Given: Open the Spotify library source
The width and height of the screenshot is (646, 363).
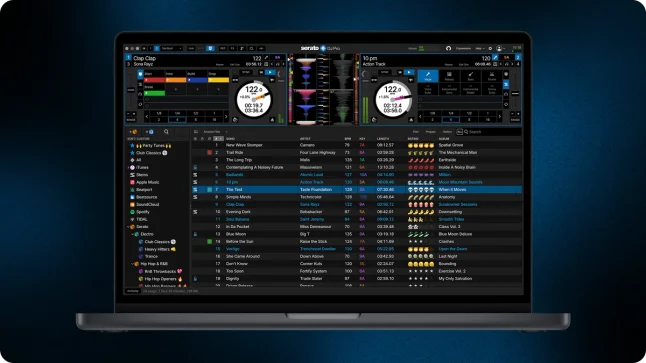Looking at the screenshot, I should 140,212.
